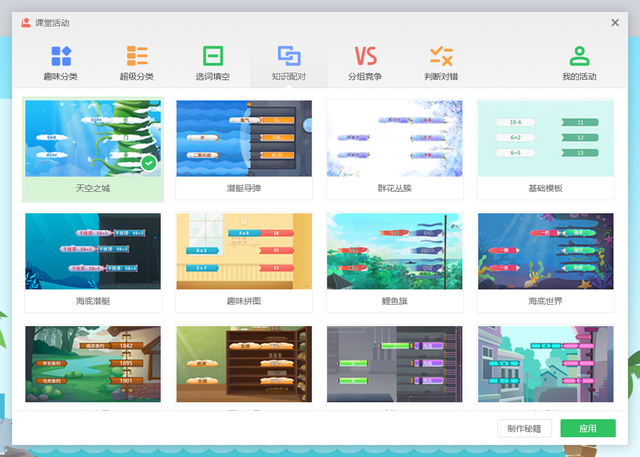Switch to the 超级分类 tab label

[x=137, y=77]
